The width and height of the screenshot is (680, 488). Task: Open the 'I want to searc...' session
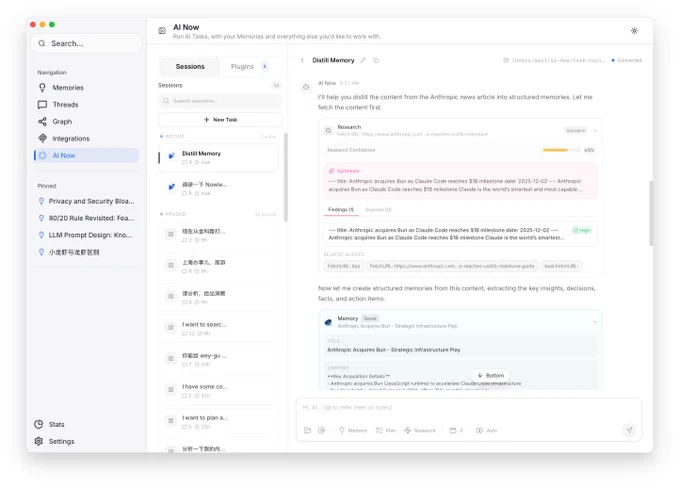[x=219, y=328]
